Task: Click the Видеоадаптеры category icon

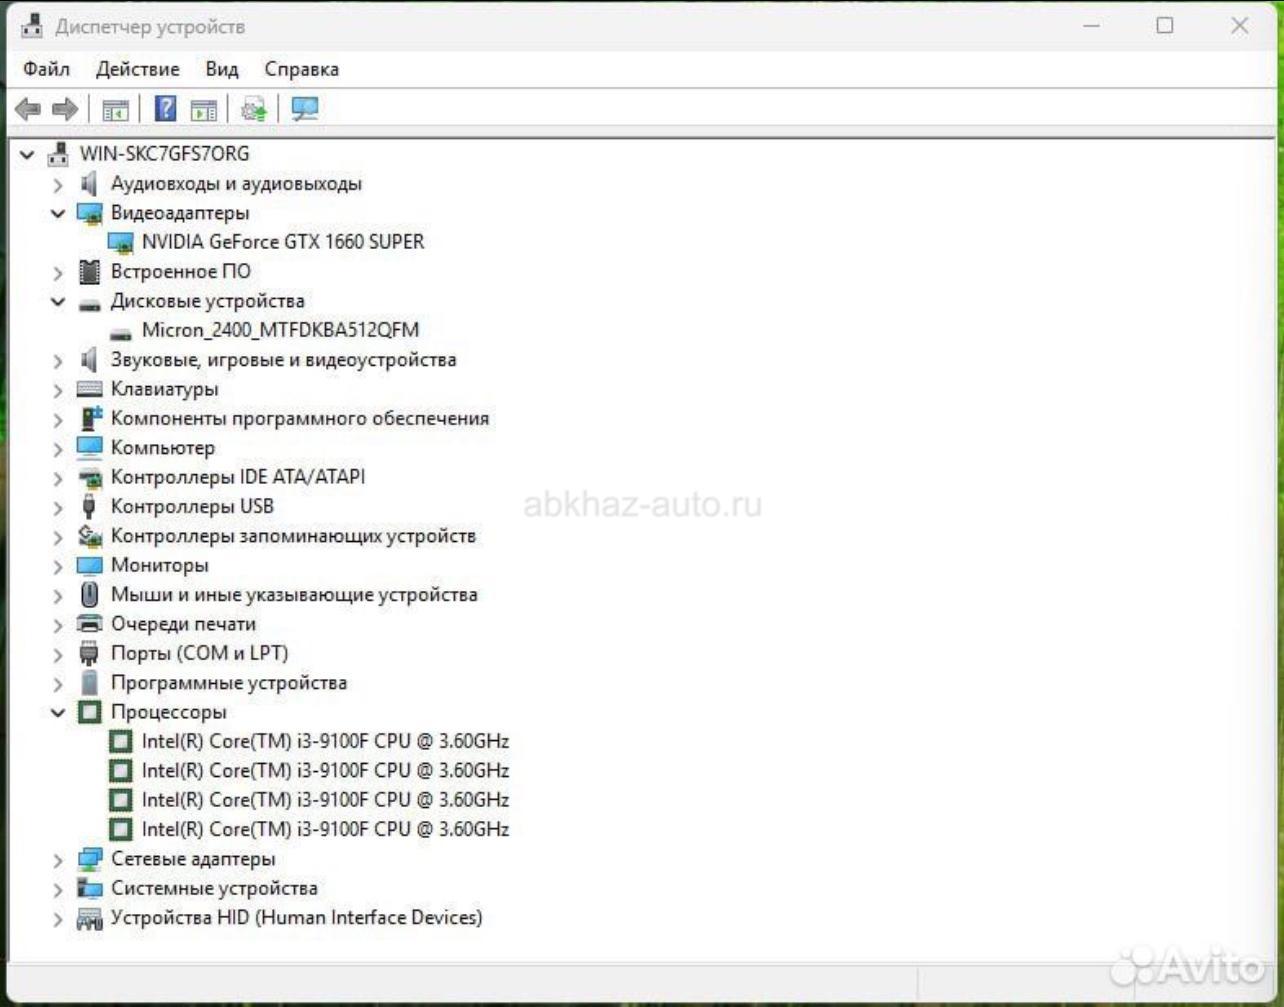Action: coord(90,213)
